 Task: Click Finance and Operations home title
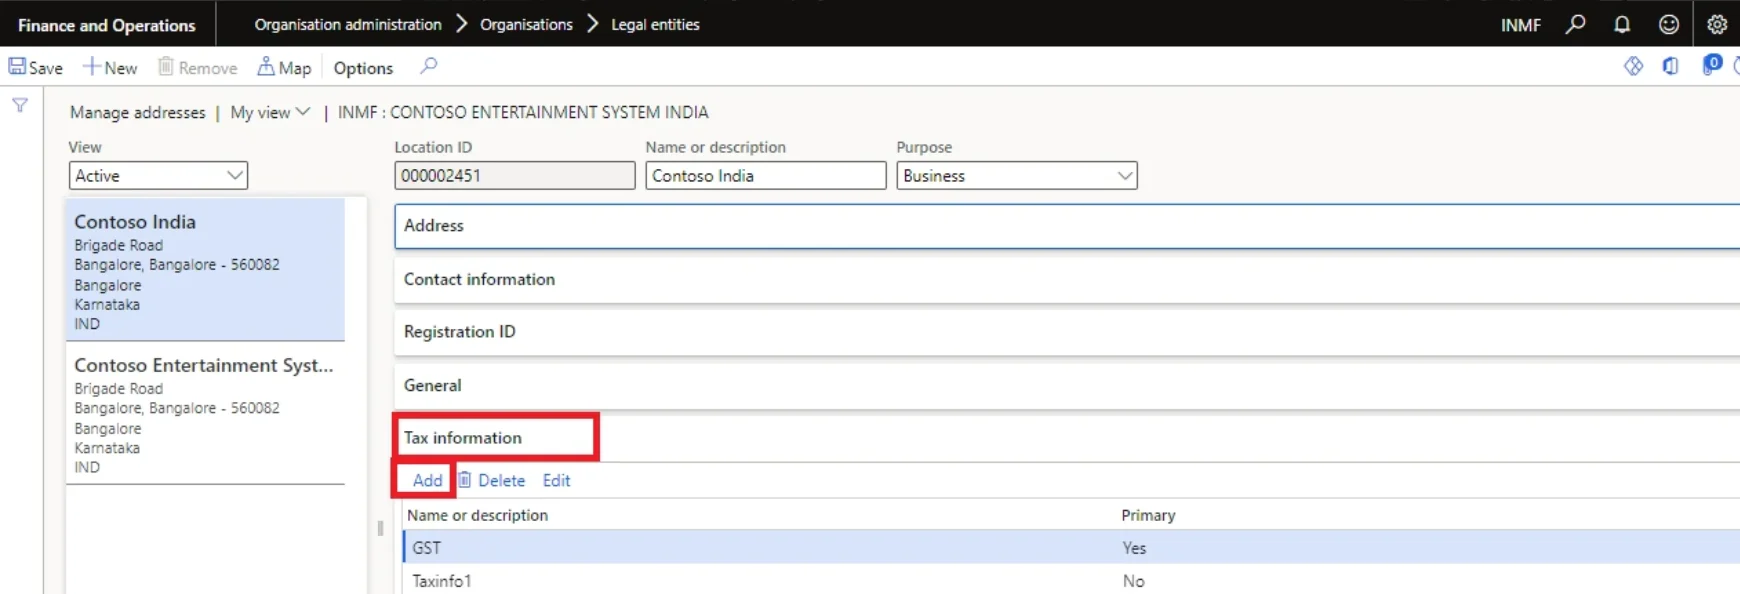[107, 25]
